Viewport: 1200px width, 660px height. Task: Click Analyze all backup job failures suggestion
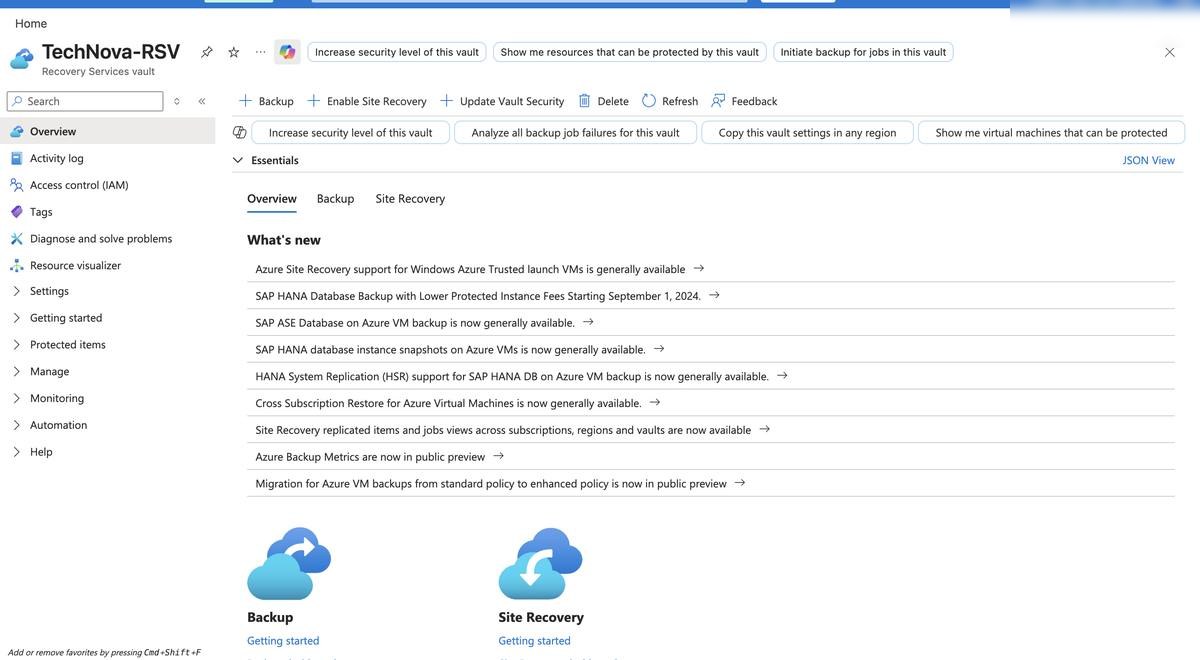tap(576, 132)
